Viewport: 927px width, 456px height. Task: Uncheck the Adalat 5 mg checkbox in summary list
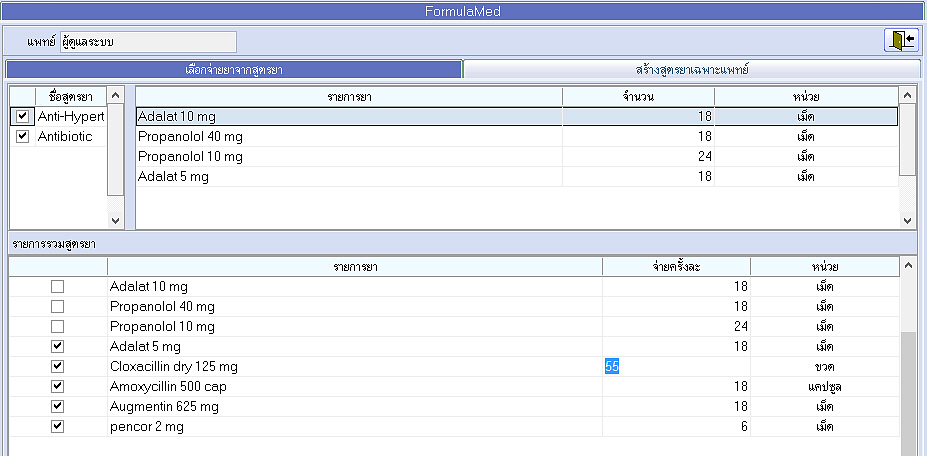[57, 347]
